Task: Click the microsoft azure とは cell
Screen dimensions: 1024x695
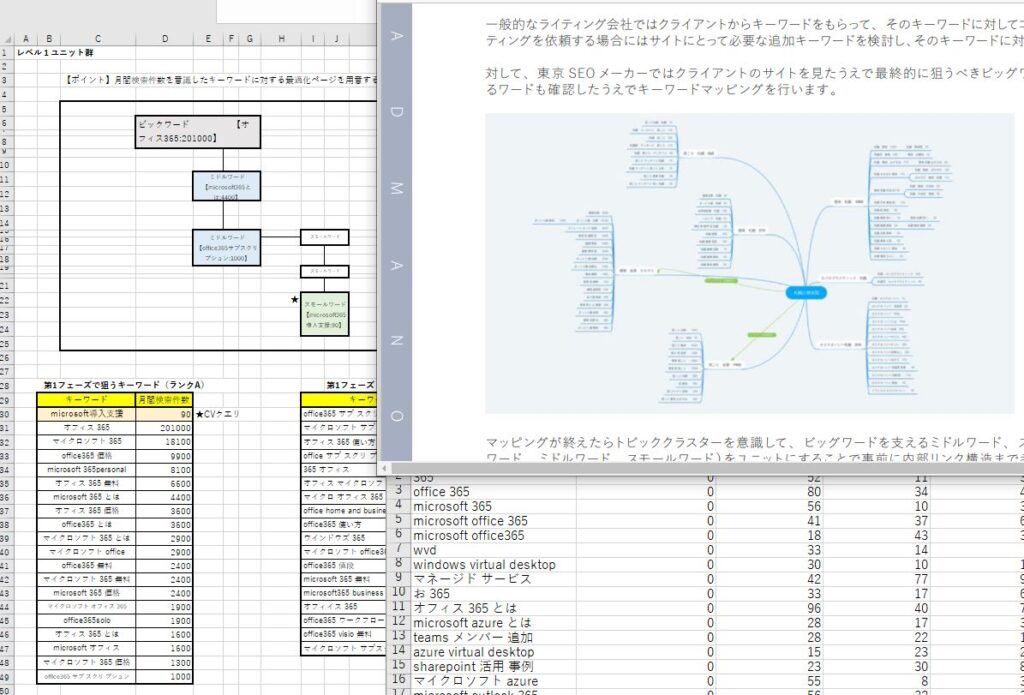Action: [x=493, y=622]
